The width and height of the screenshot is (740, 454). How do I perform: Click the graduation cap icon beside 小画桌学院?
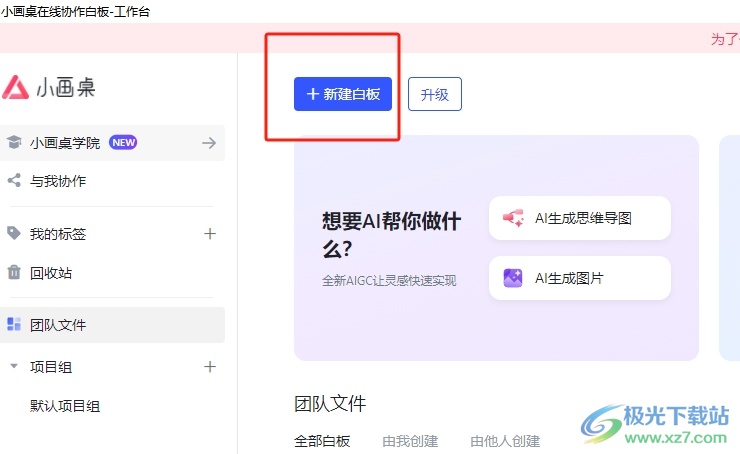[14, 142]
